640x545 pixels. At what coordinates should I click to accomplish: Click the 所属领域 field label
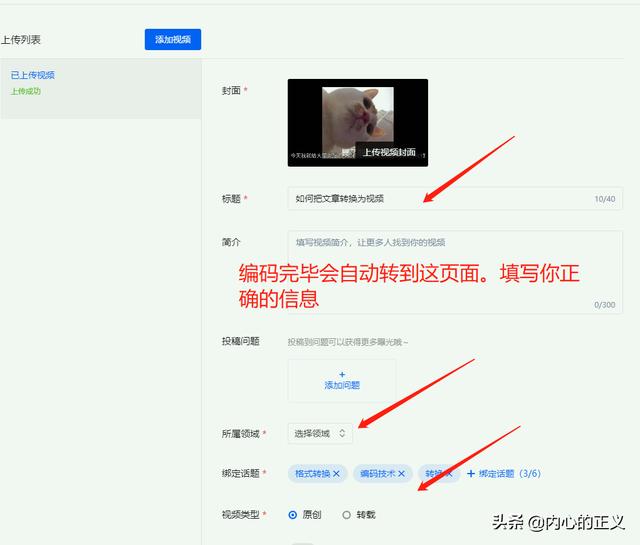click(x=241, y=434)
